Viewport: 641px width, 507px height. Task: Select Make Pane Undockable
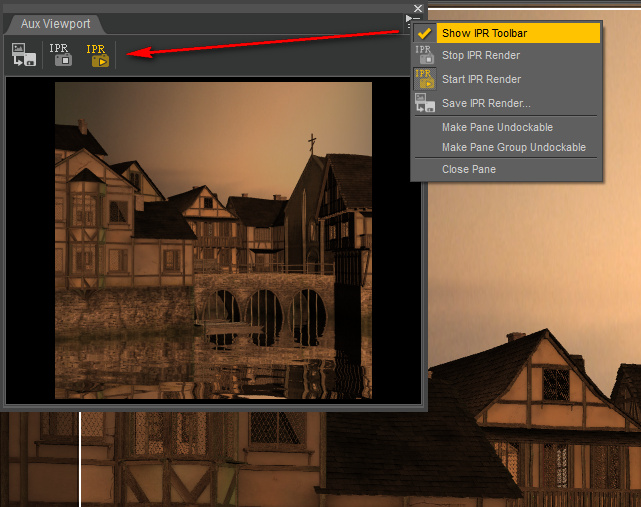497,127
